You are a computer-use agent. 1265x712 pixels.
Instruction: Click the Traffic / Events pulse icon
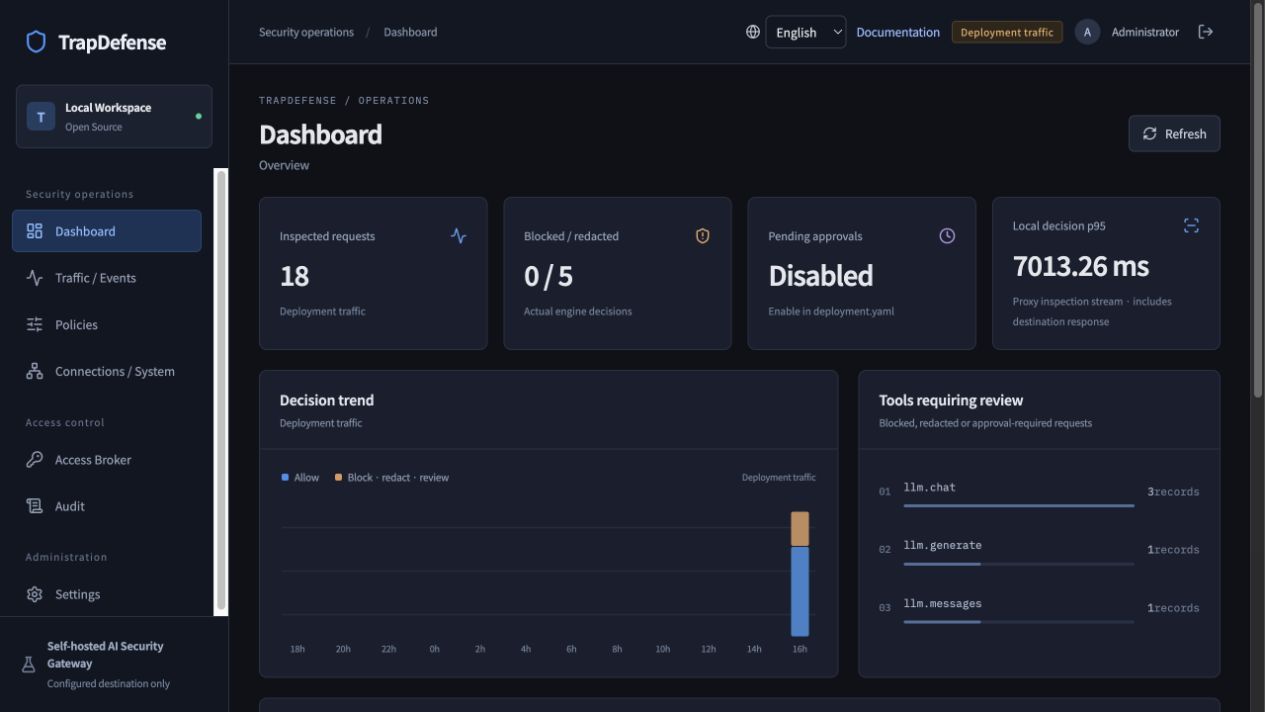pyautogui.click(x=35, y=278)
